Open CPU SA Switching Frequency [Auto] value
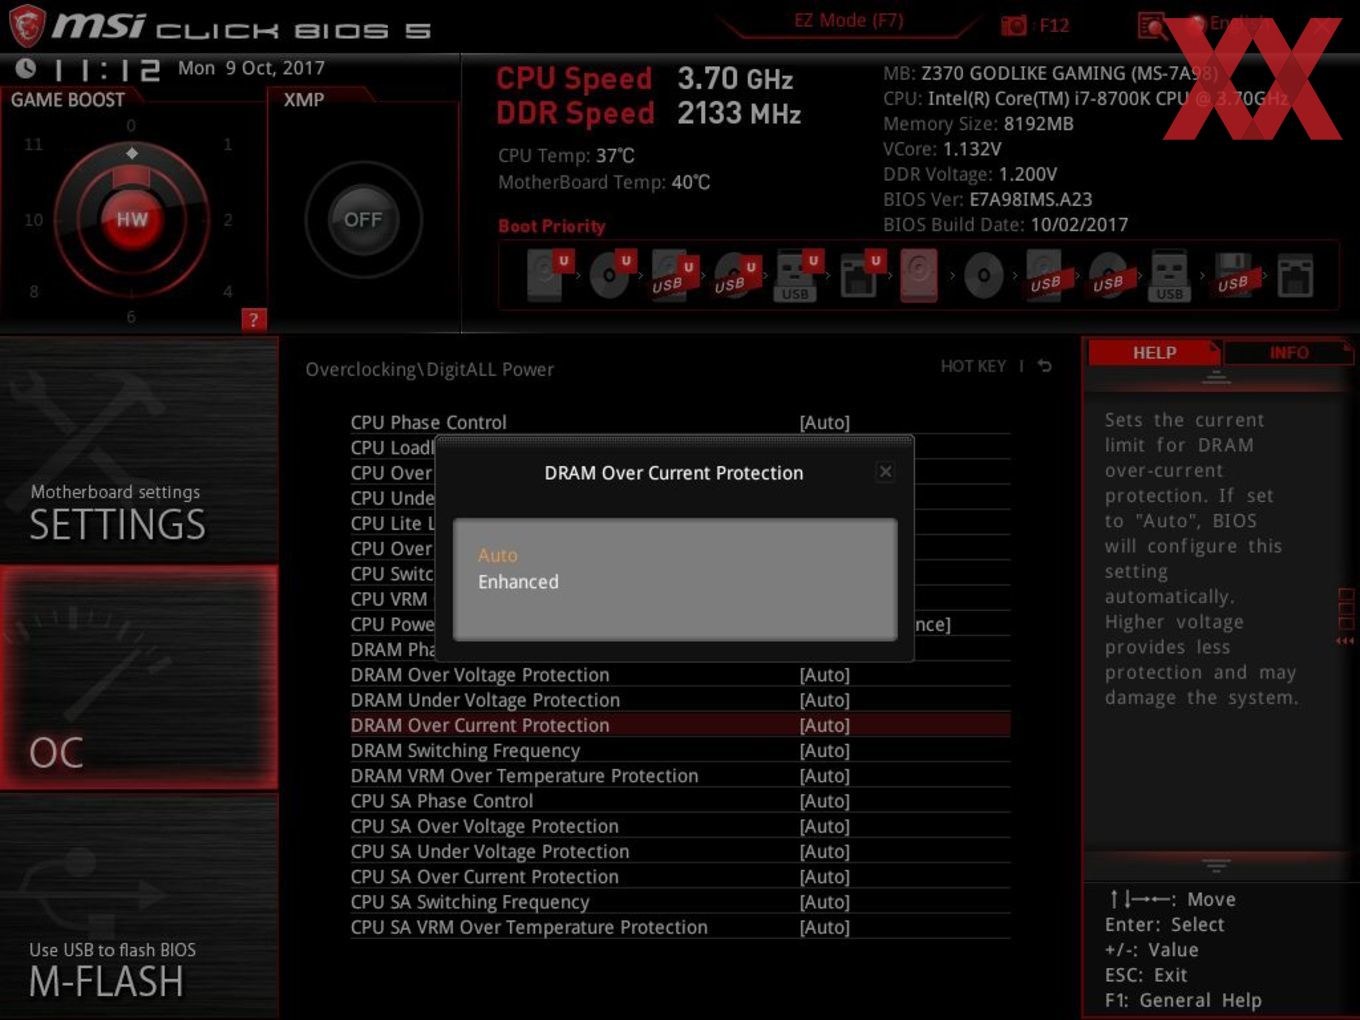The image size is (1360, 1020). pos(825,902)
